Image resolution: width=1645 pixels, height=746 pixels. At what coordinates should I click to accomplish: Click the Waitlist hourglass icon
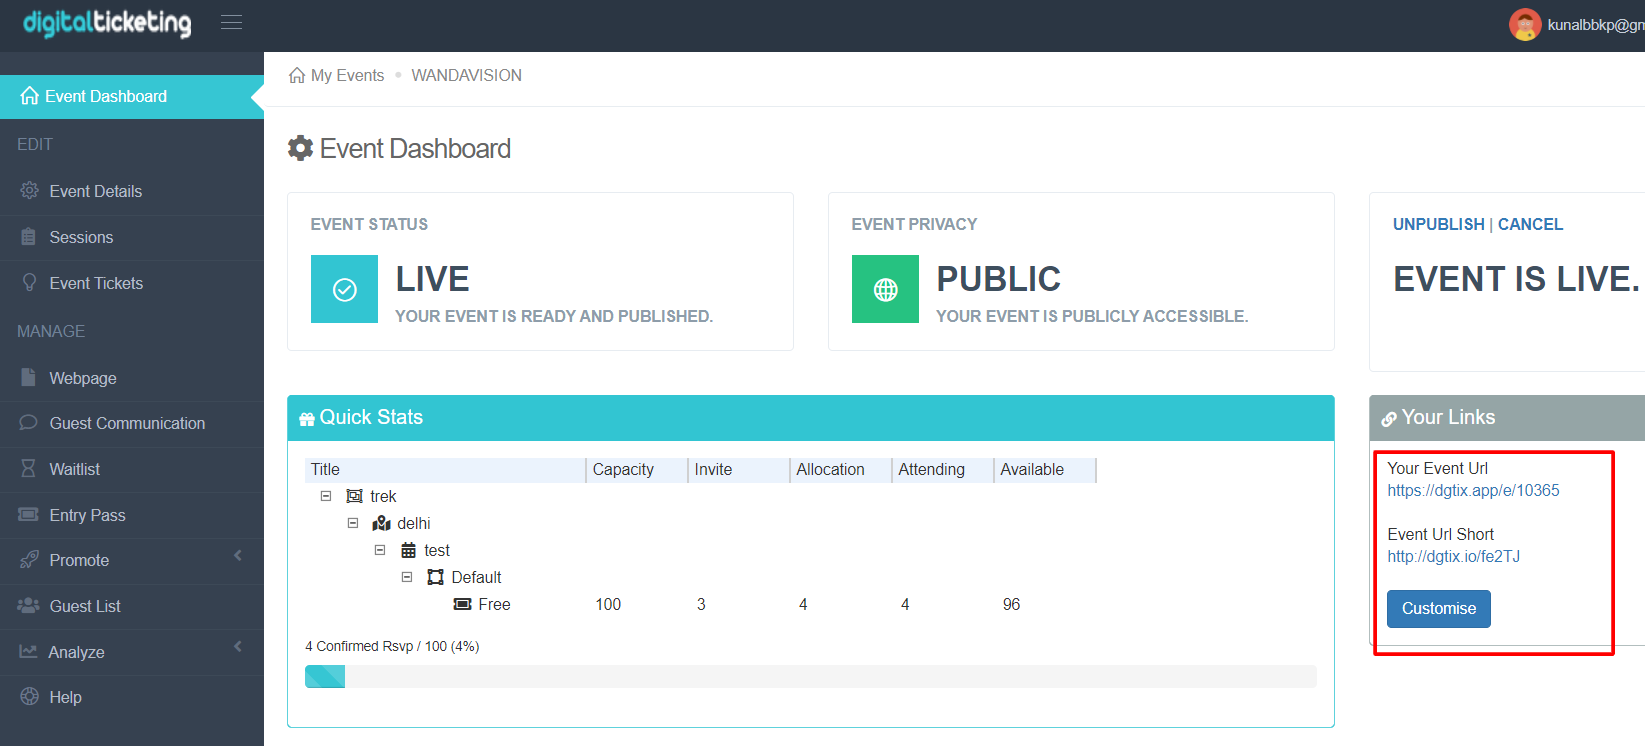29,468
